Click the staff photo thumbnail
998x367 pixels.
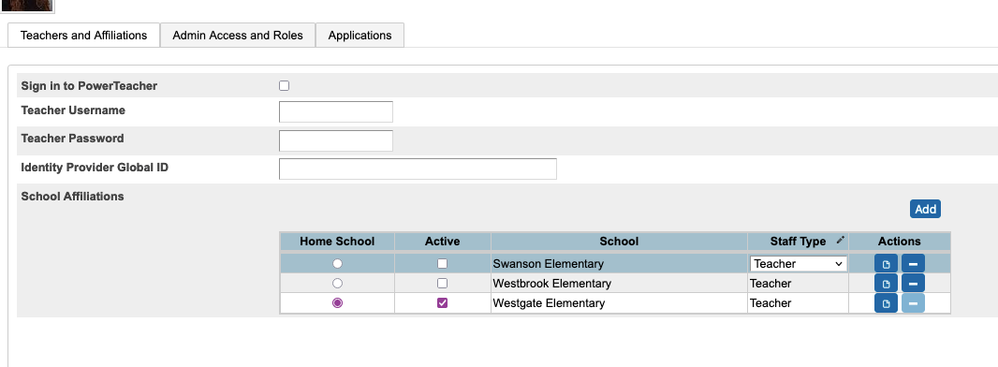click(27, 5)
